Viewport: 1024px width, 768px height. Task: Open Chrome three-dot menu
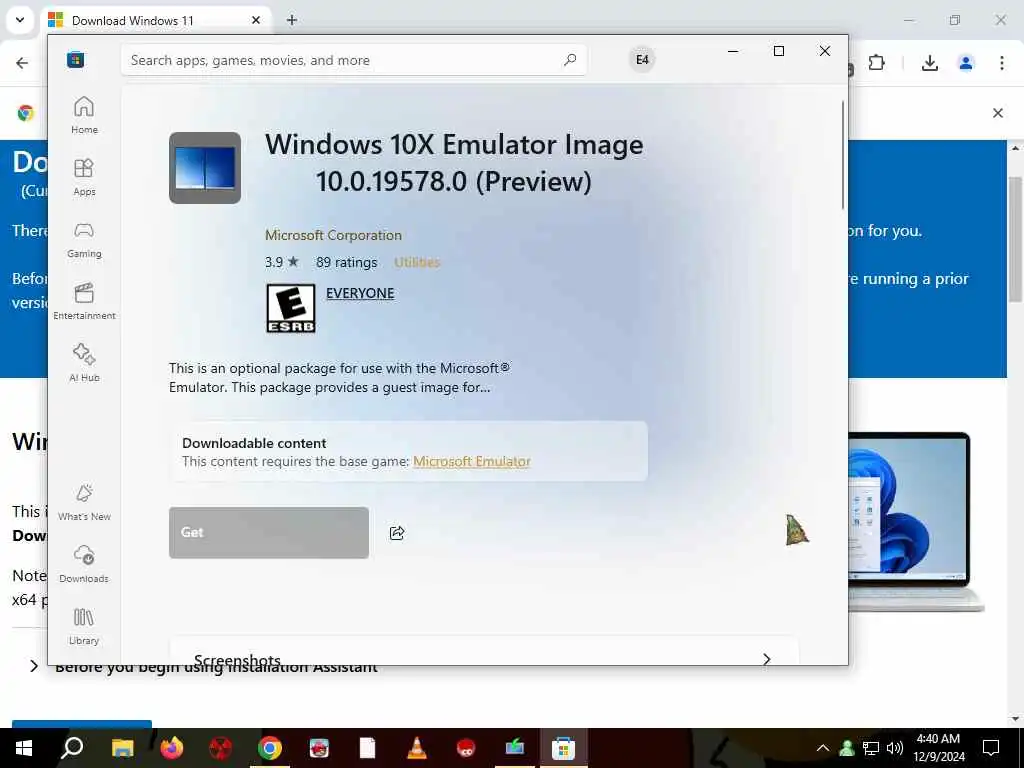(x=1002, y=63)
